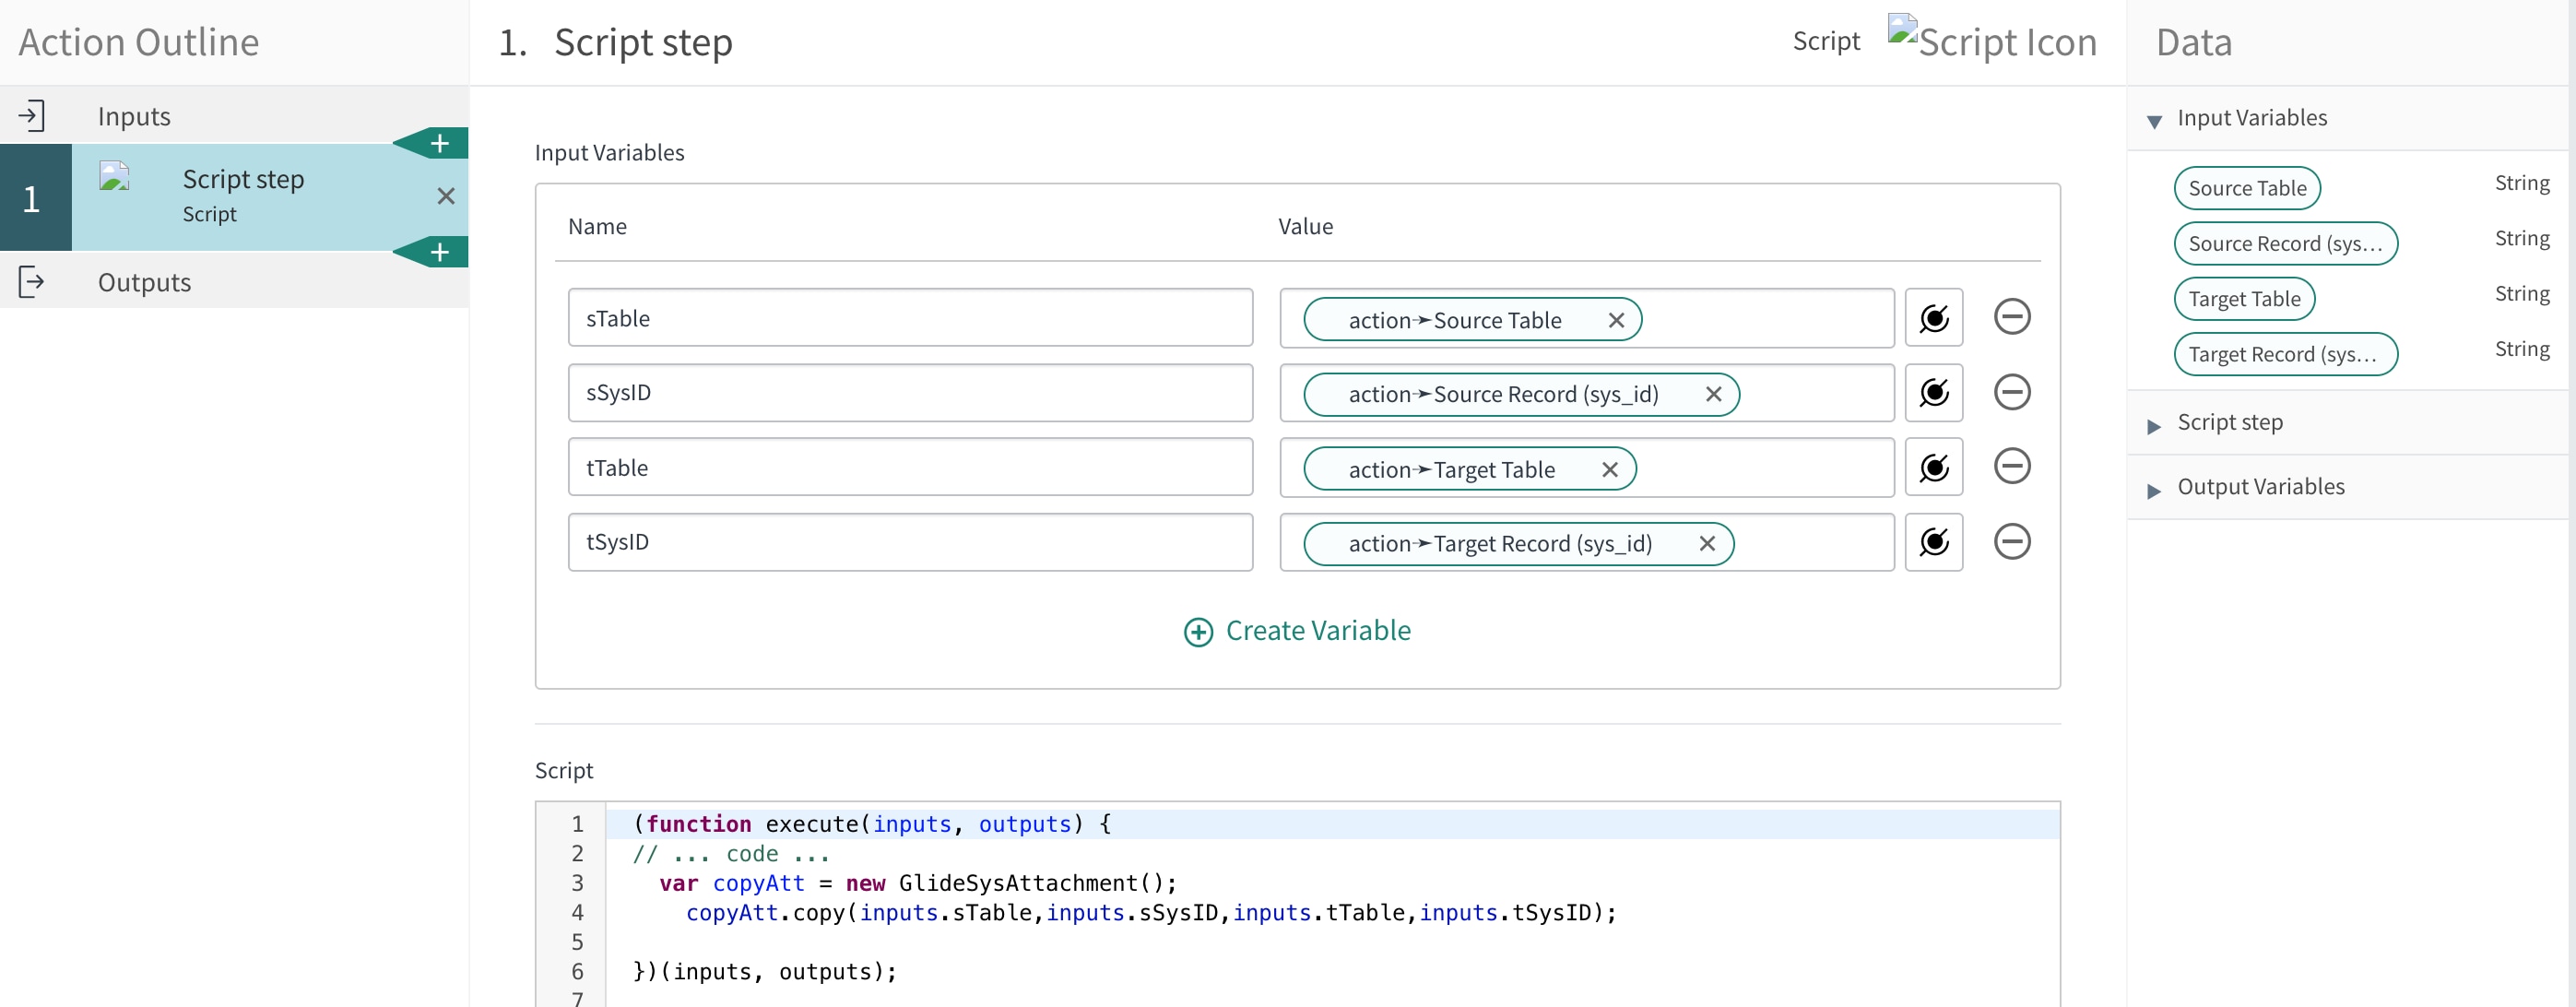Screen dimensions: 2576x1007
Task: Click the Target Table data pill
Action: [x=2244, y=298]
